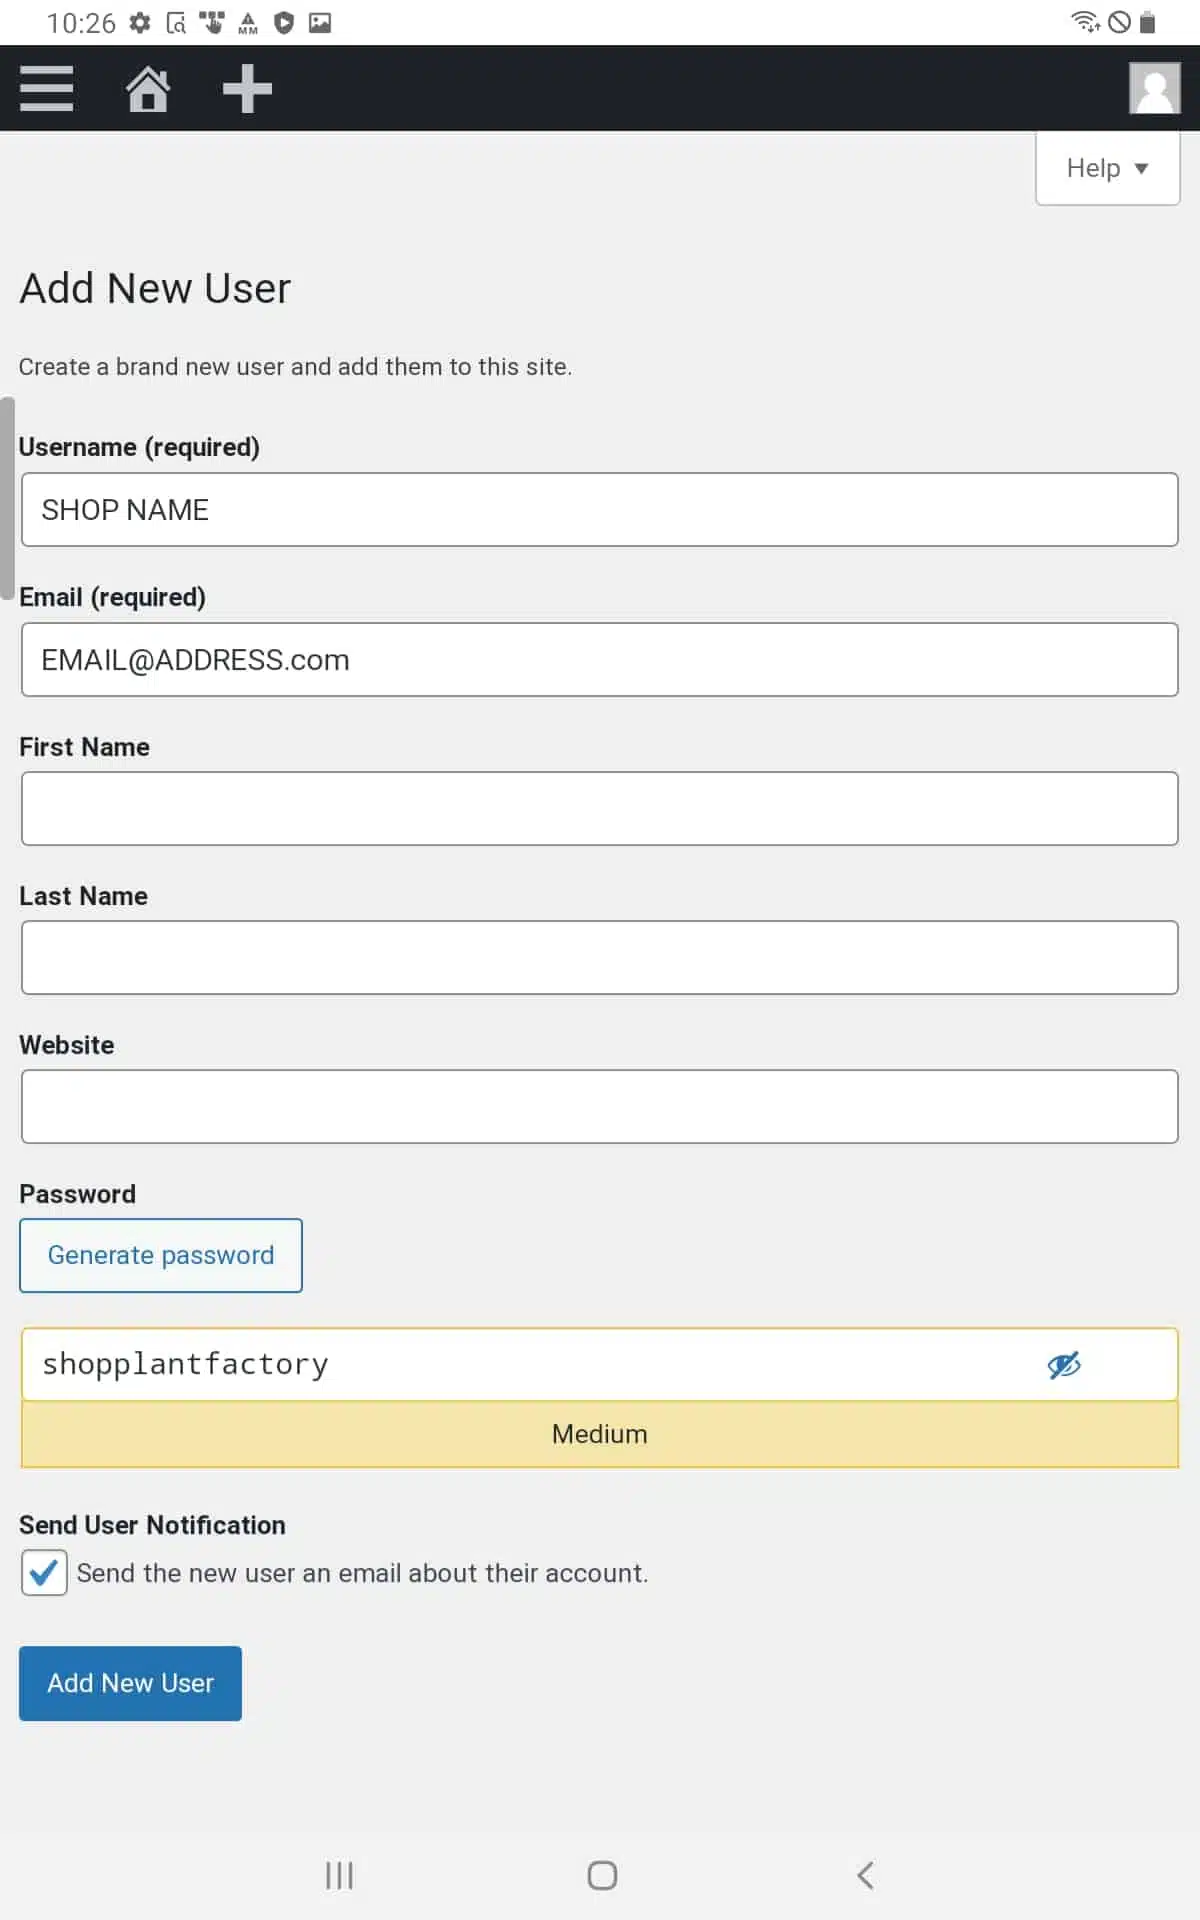Click into the Website input field
Image resolution: width=1200 pixels, height=1920 pixels.
[600, 1106]
